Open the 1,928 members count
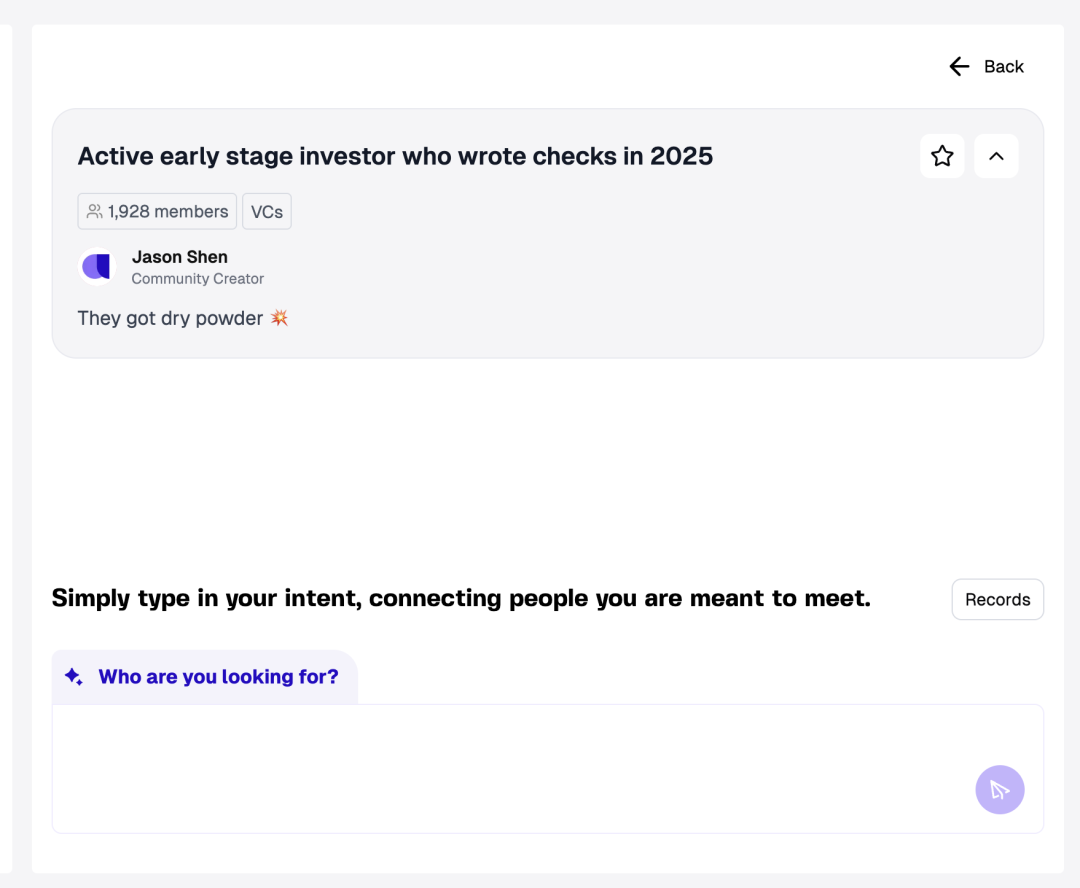 coord(168,212)
